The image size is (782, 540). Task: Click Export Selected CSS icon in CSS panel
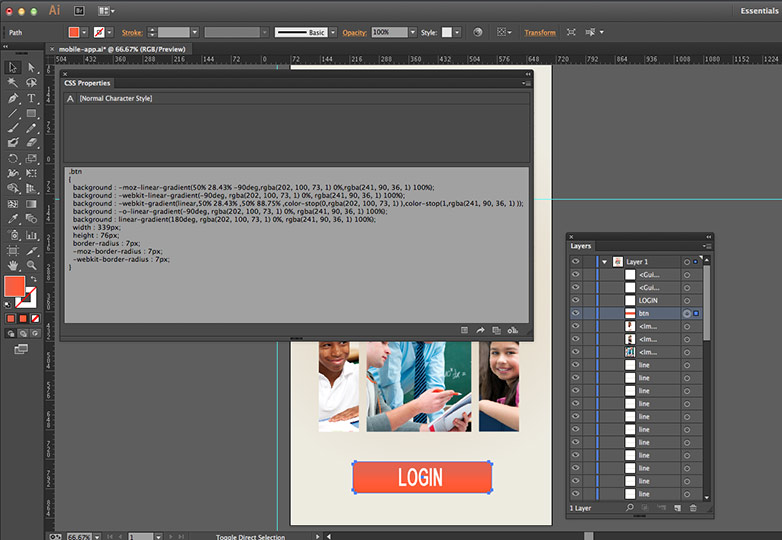click(x=480, y=330)
